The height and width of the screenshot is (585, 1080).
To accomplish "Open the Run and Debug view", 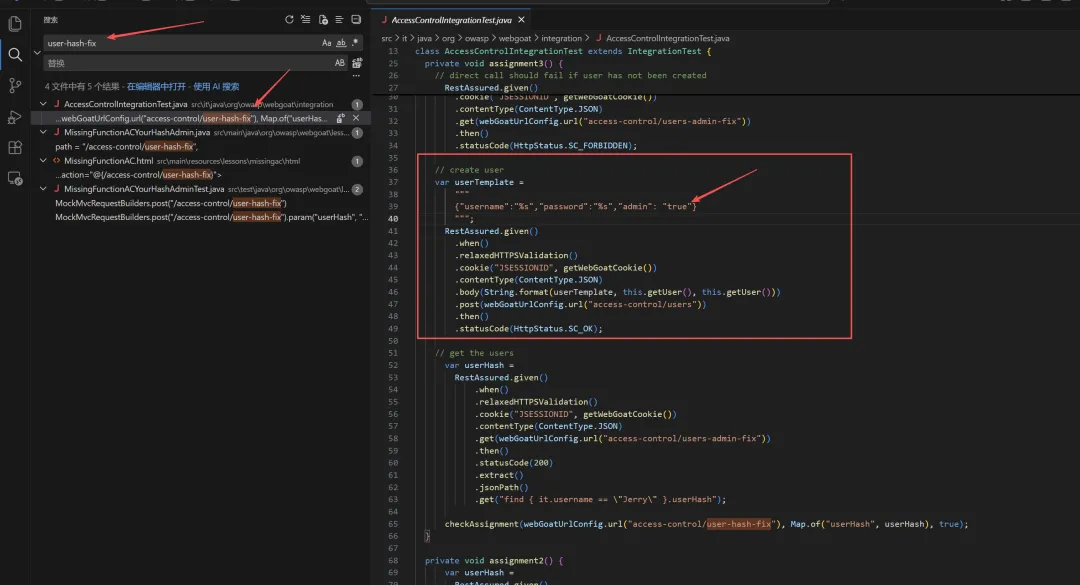I will [x=14, y=117].
